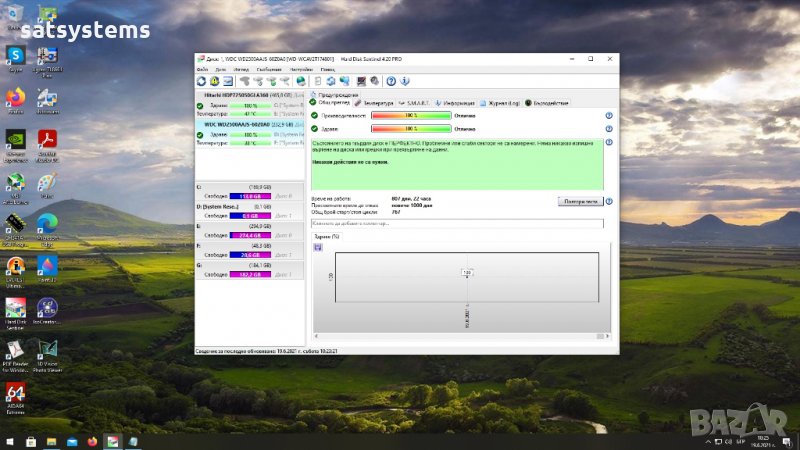Click the yellow warning alert toolbar icon

pos(215,81)
